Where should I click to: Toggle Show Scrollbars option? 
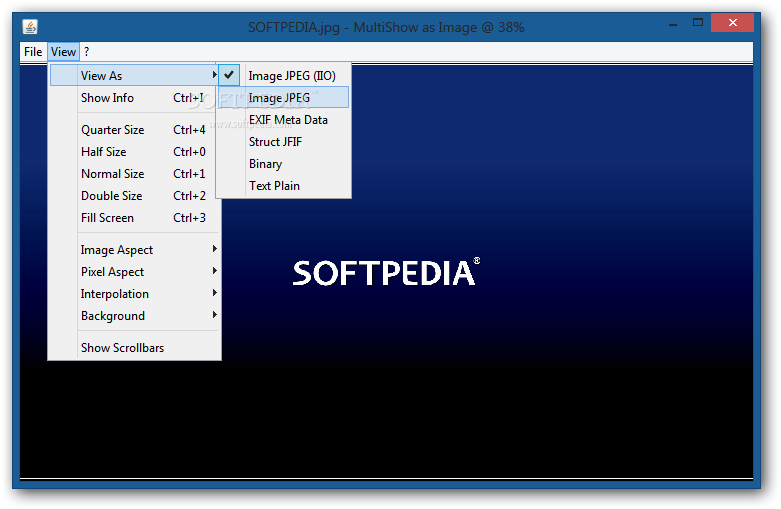(134, 348)
